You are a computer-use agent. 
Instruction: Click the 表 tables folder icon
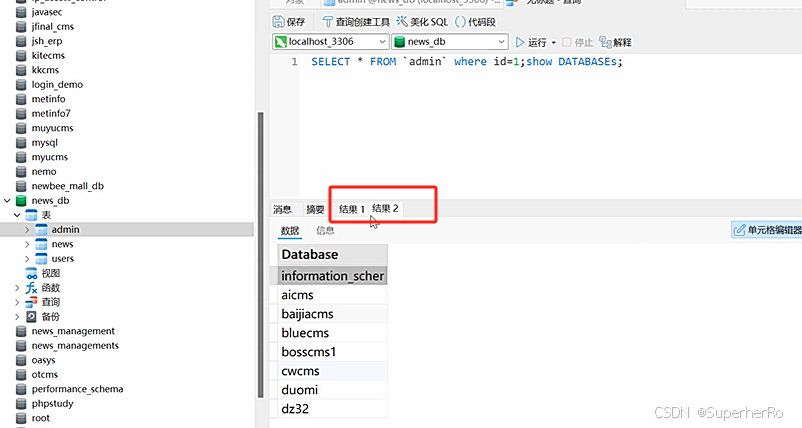coord(31,215)
